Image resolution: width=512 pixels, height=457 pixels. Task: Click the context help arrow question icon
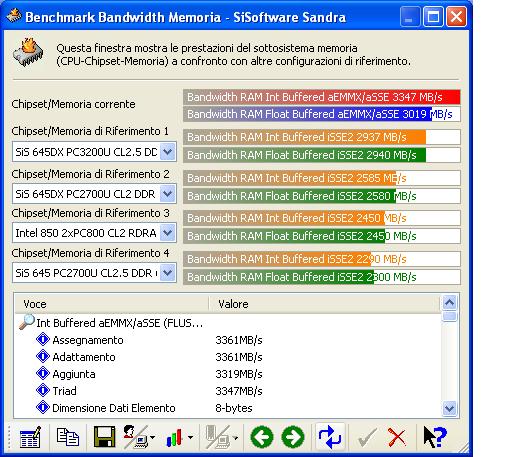click(435, 437)
